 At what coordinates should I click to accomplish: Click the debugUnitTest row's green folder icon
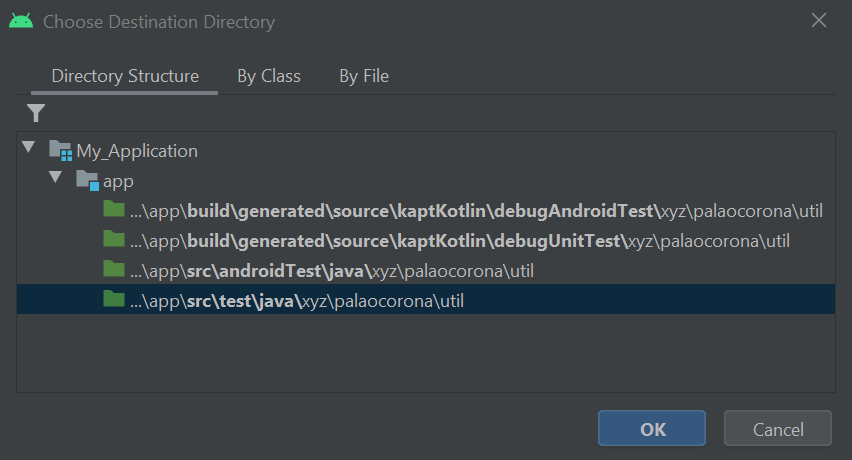coord(113,240)
